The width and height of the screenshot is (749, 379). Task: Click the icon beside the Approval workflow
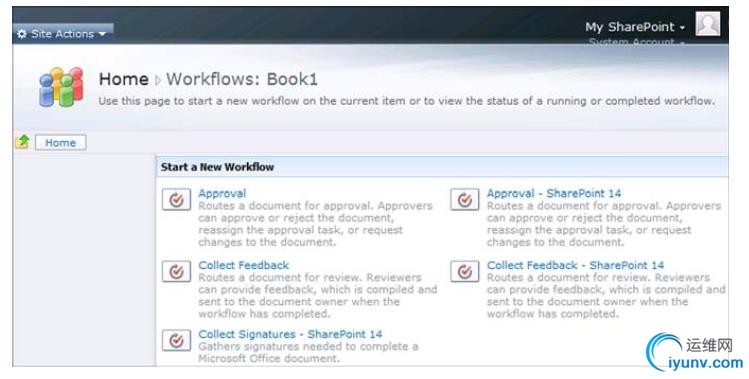point(176,200)
